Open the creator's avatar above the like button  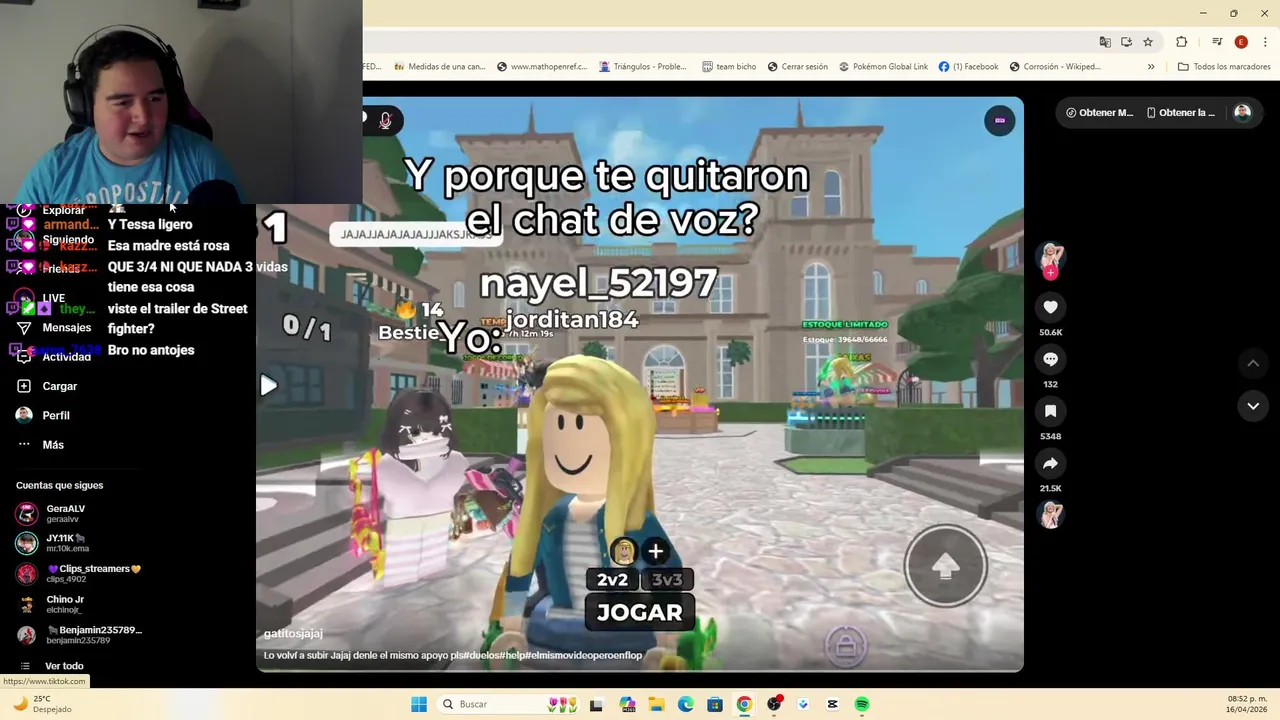point(1050,256)
